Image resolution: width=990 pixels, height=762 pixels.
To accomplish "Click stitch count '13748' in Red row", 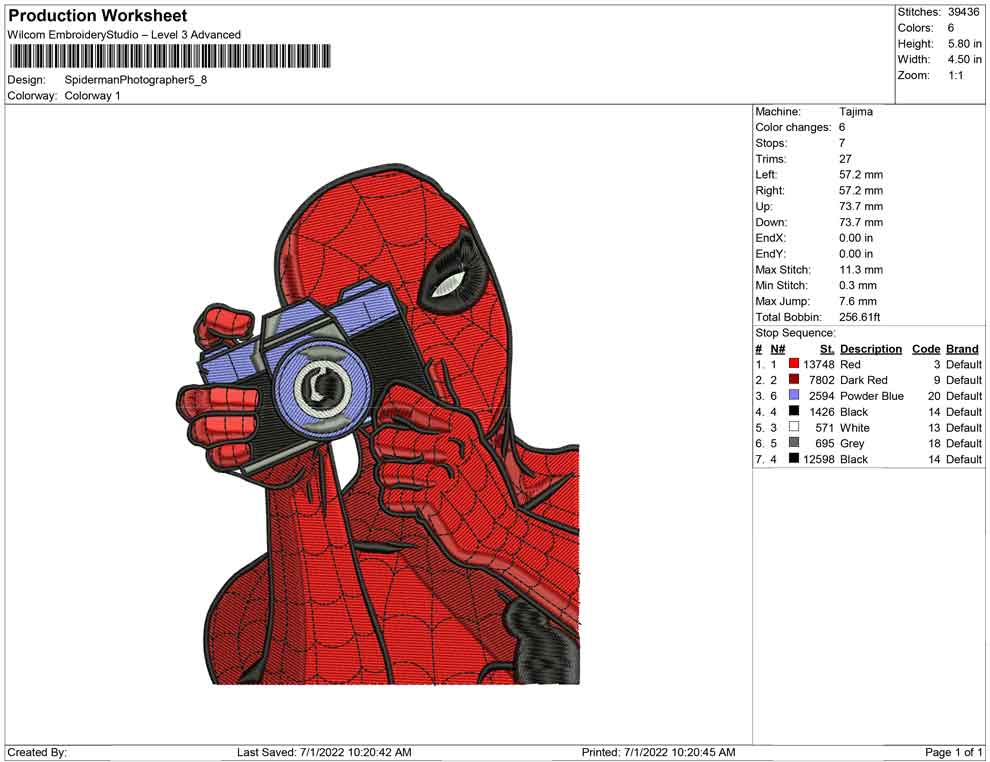I will pos(819,364).
